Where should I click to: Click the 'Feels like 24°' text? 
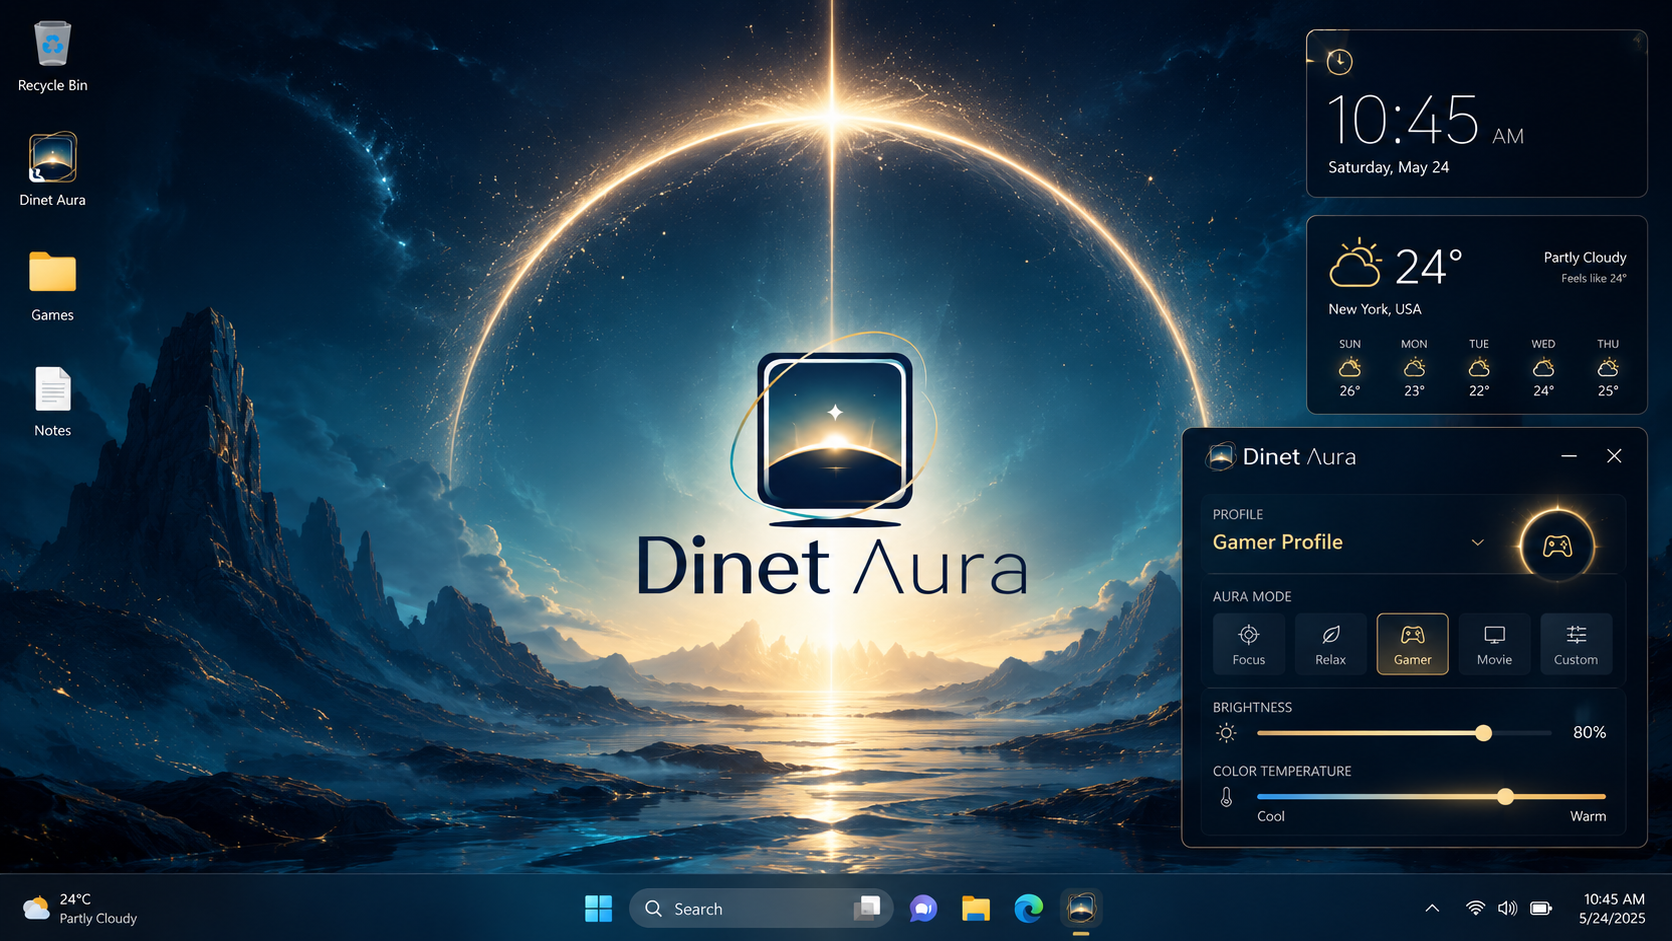(x=1594, y=278)
